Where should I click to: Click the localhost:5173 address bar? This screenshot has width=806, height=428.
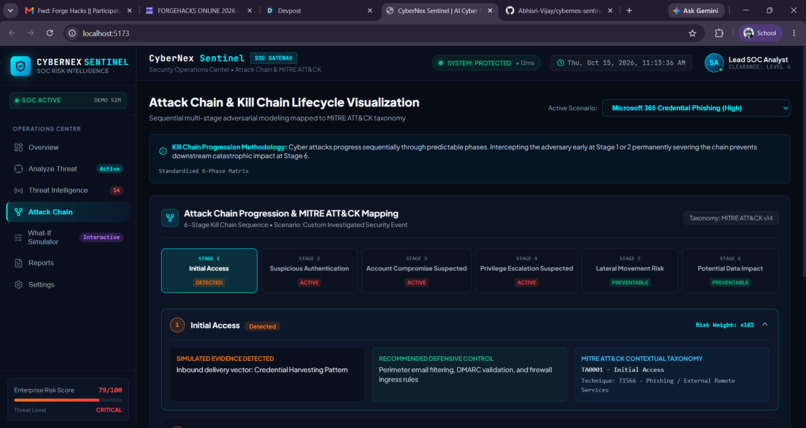tap(384, 33)
